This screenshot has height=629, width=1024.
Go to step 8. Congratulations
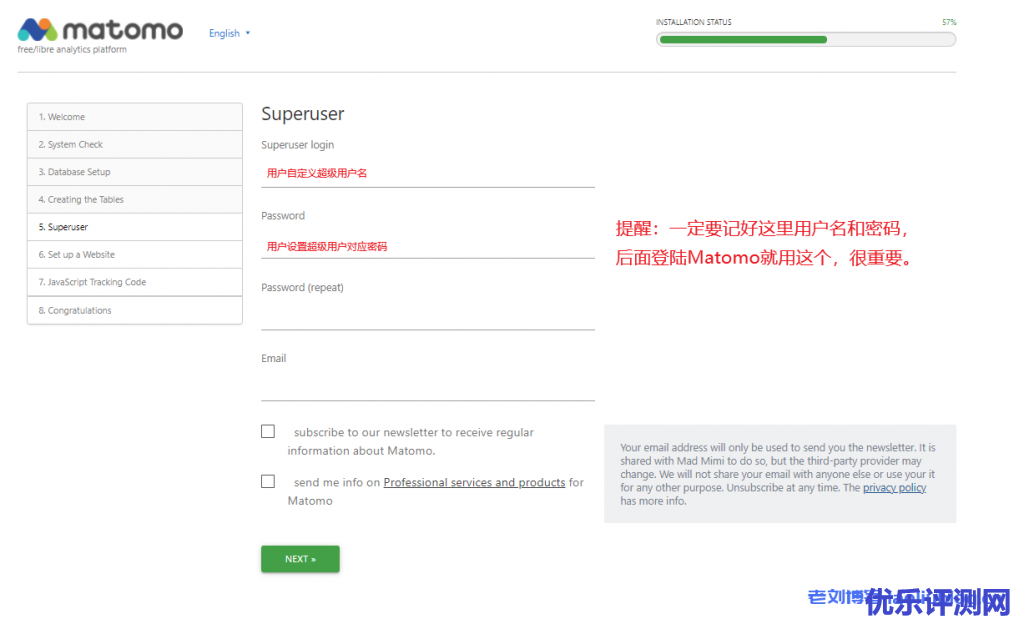click(x=135, y=310)
